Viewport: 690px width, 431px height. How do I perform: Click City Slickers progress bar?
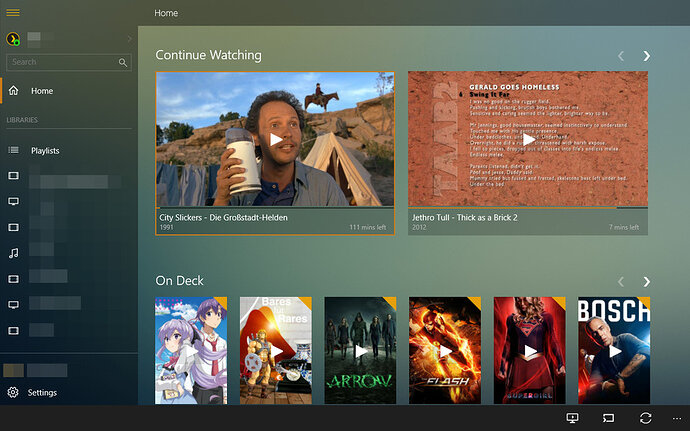(x=275, y=207)
